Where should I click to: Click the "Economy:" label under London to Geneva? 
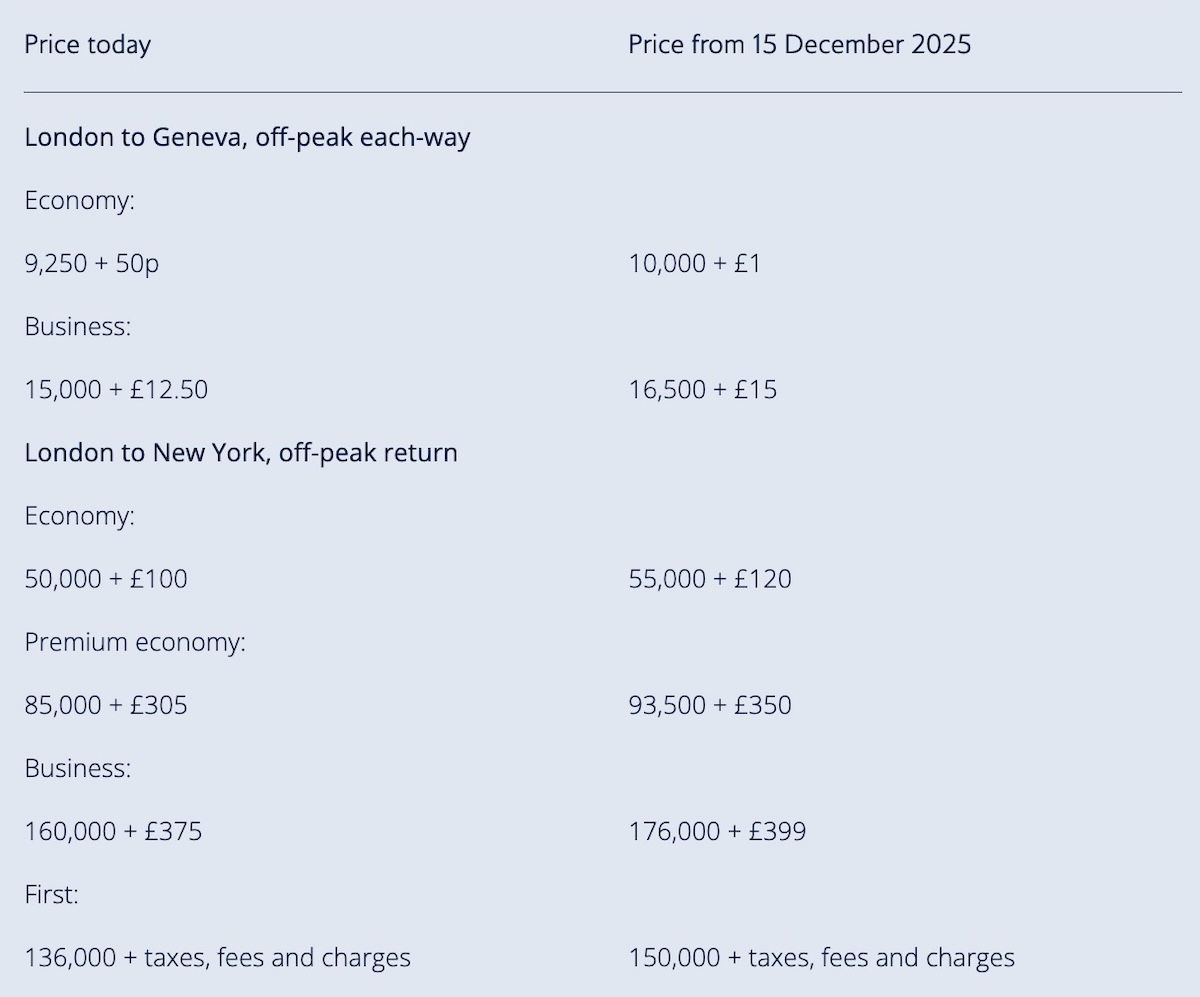[x=79, y=201]
